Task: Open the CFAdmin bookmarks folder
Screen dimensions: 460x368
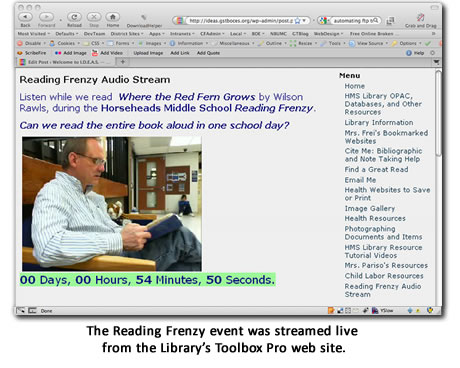Action: (x=212, y=34)
